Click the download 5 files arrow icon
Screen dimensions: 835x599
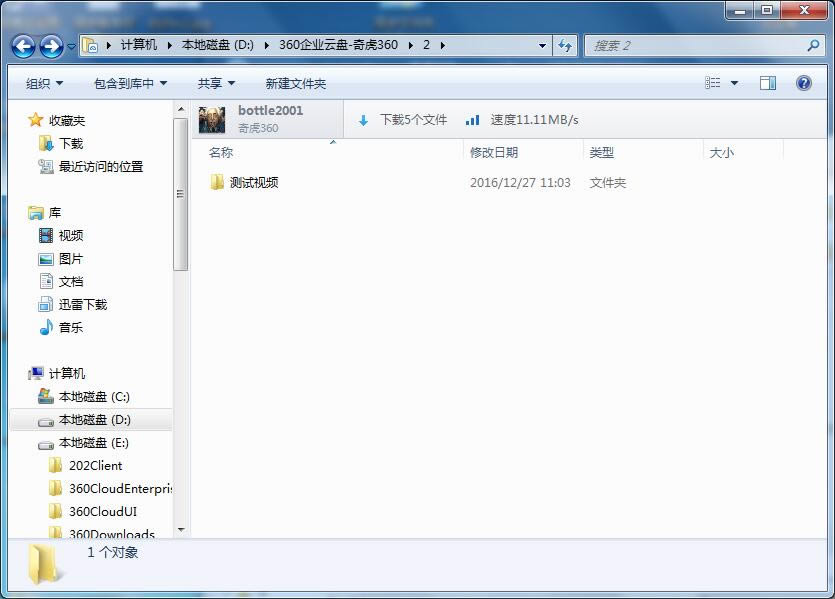point(363,120)
